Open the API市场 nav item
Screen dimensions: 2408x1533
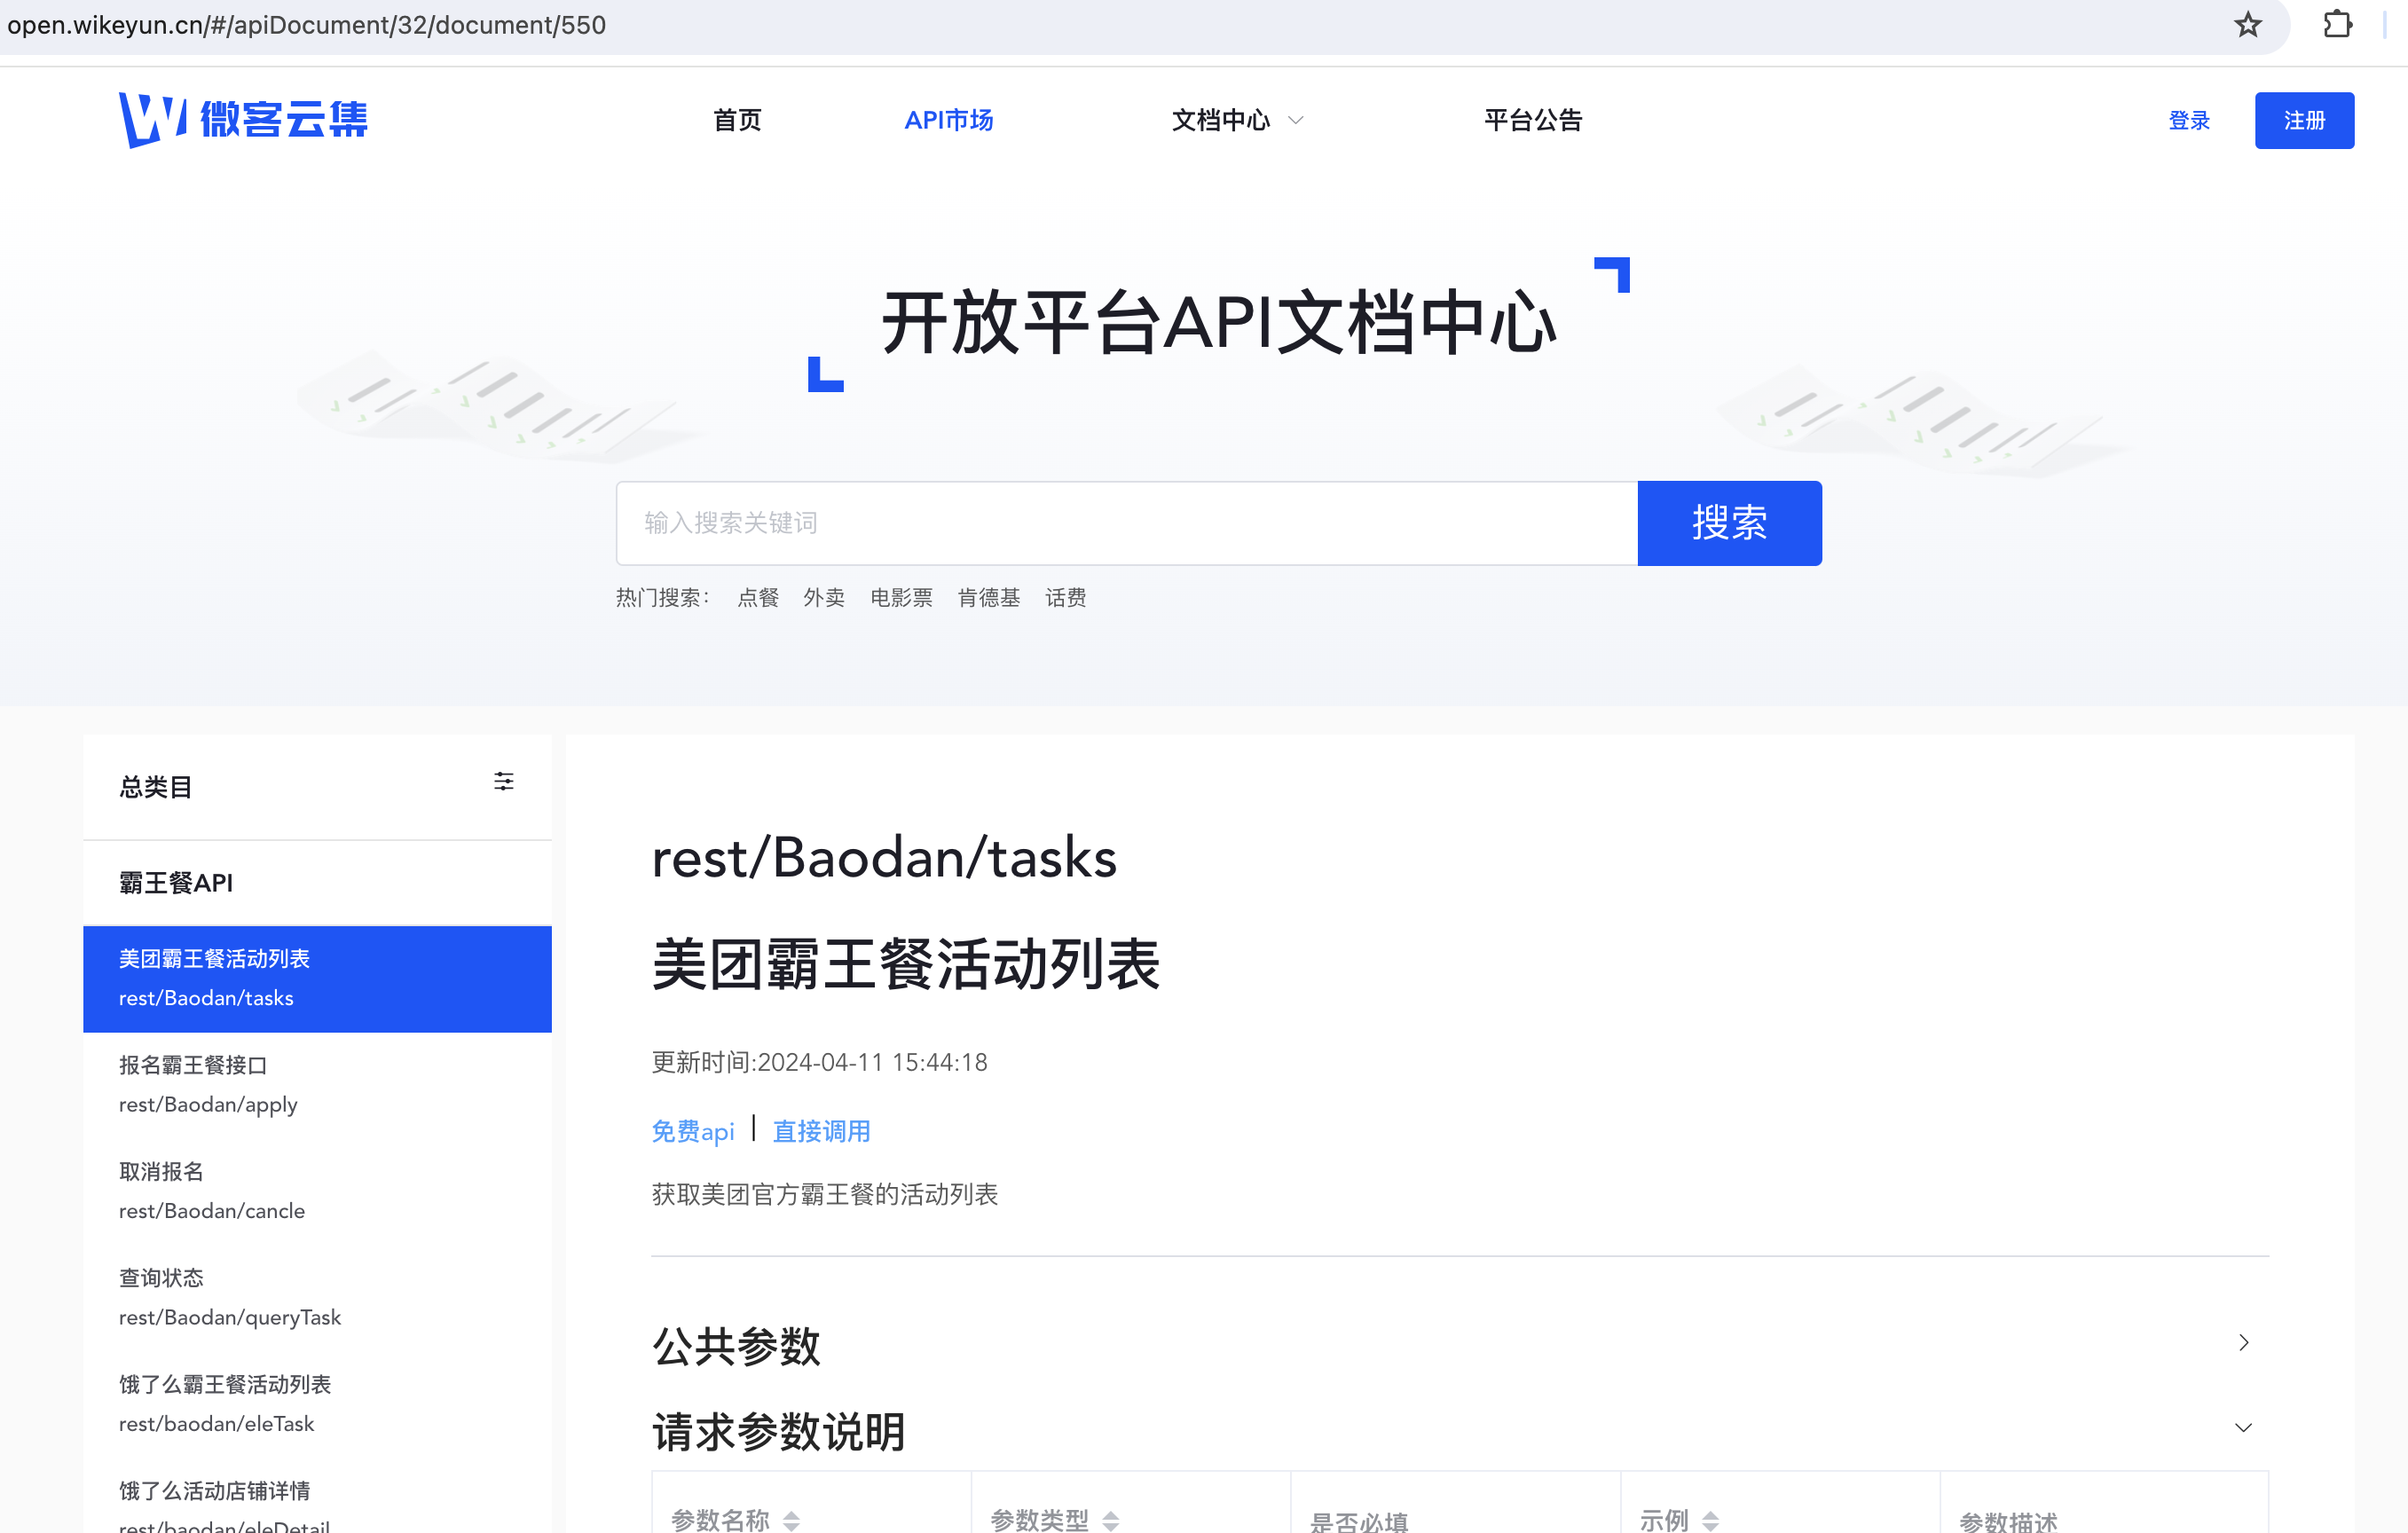click(948, 120)
